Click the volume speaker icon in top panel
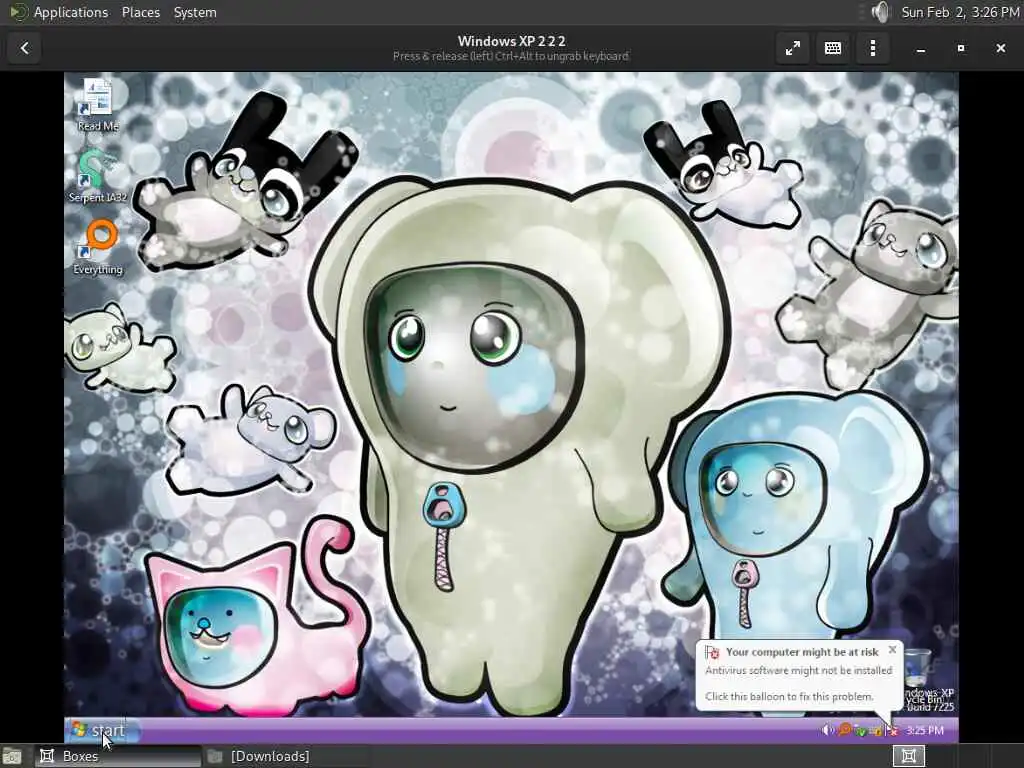The width and height of the screenshot is (1024, 768). 880,12
